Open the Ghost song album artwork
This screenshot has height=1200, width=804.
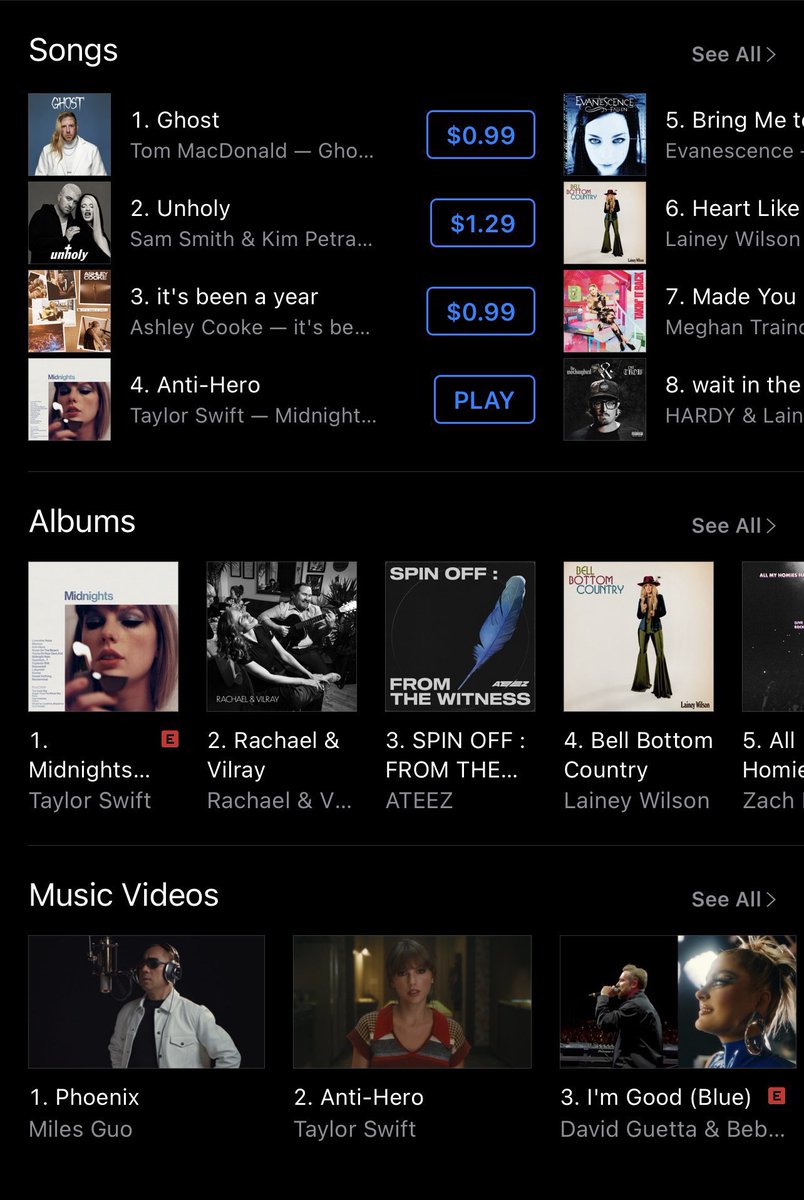point(69,134)
